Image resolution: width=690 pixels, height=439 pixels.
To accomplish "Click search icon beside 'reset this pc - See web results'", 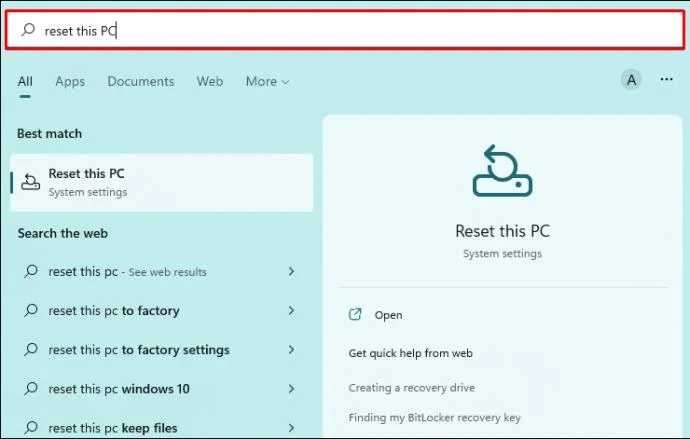I will point(31,271).
